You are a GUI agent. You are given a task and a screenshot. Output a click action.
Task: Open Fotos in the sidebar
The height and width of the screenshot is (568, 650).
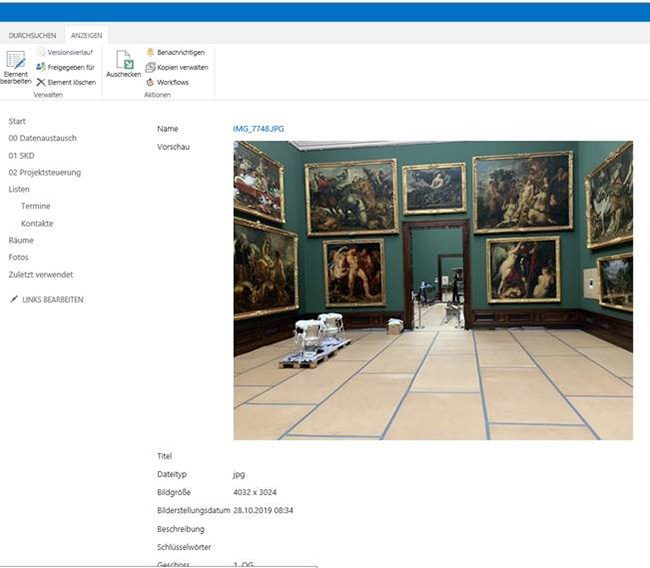[x=18, y=257]
